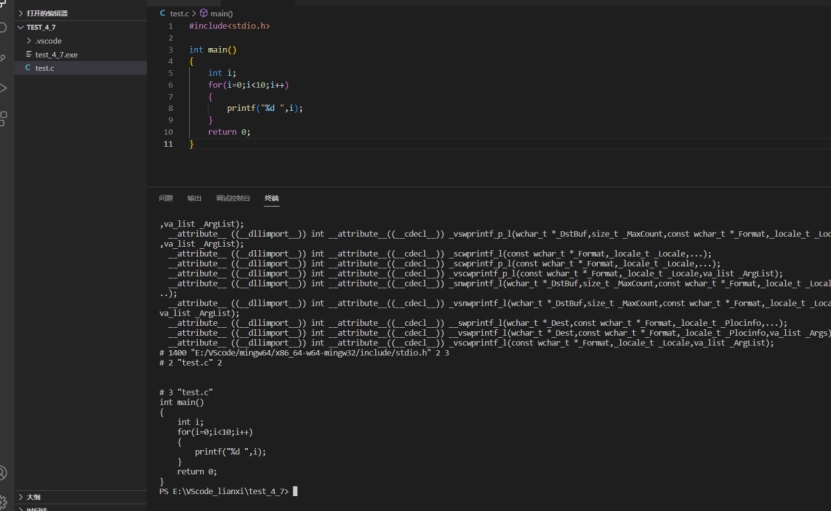Viewport: 831px width, 511px height.
Task: Open the Search view in activity bar
Action: (x=4, y=27)
